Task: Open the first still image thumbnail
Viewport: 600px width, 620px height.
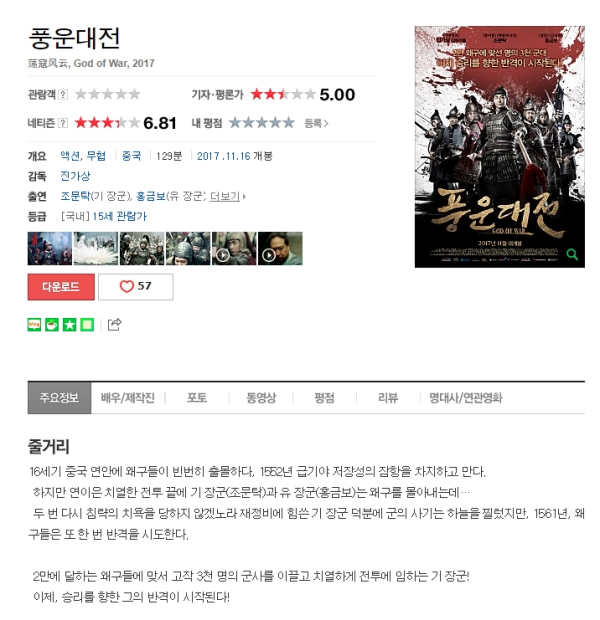Action: pyautogui.click(x=50, y=248)
